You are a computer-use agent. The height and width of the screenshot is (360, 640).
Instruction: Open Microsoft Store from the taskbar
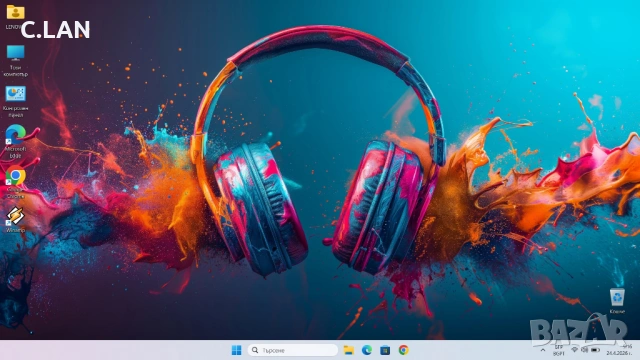click(385, 350)
